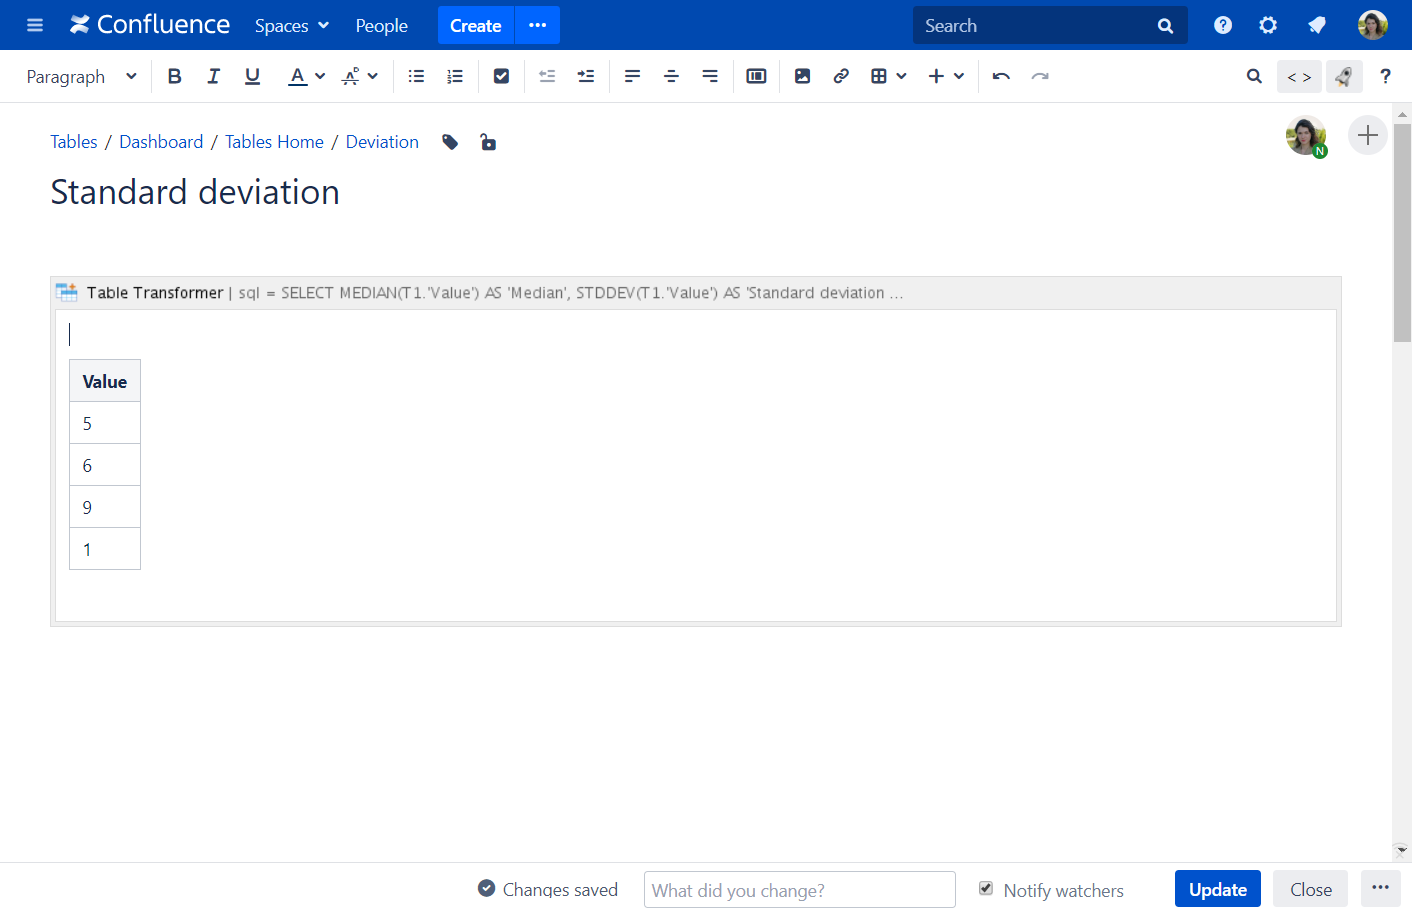Insert a bullet list
This screenshot has width=1412, height=911.
click(416, 76)
